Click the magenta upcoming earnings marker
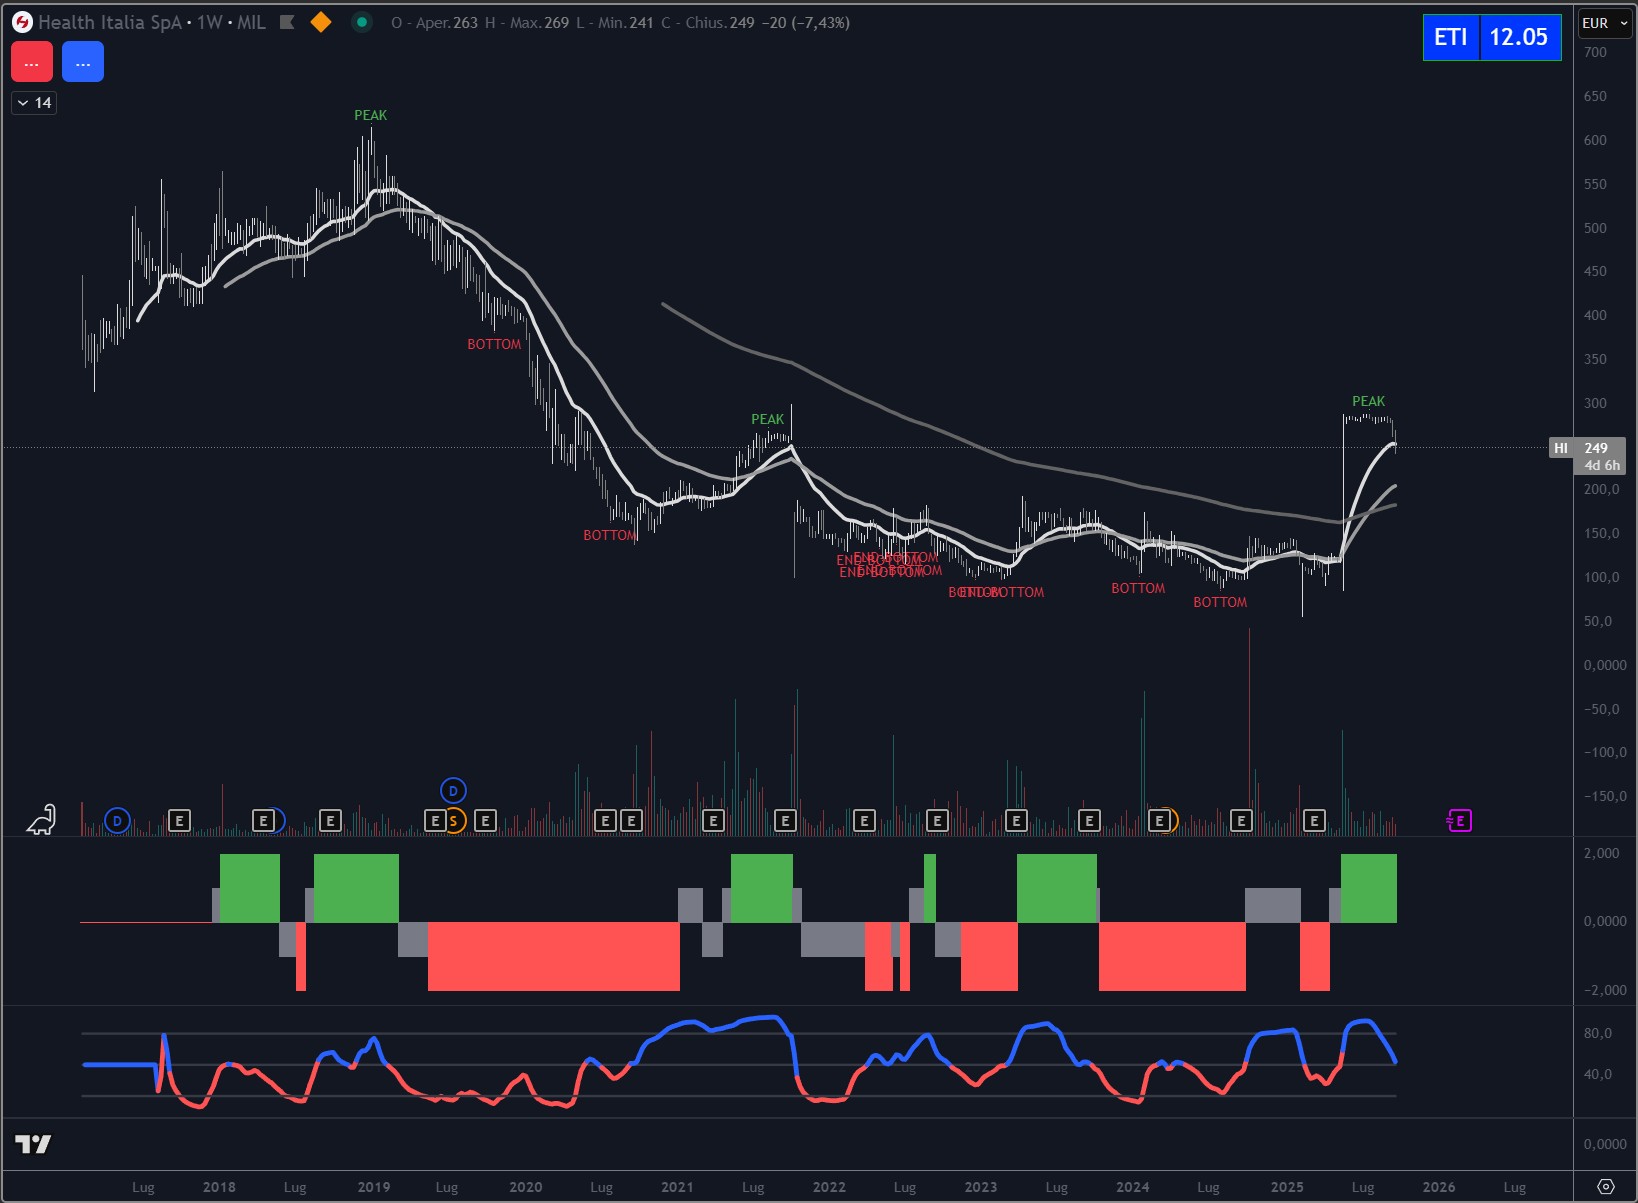This screenshot has height=1203, width=1638. 1459,821
